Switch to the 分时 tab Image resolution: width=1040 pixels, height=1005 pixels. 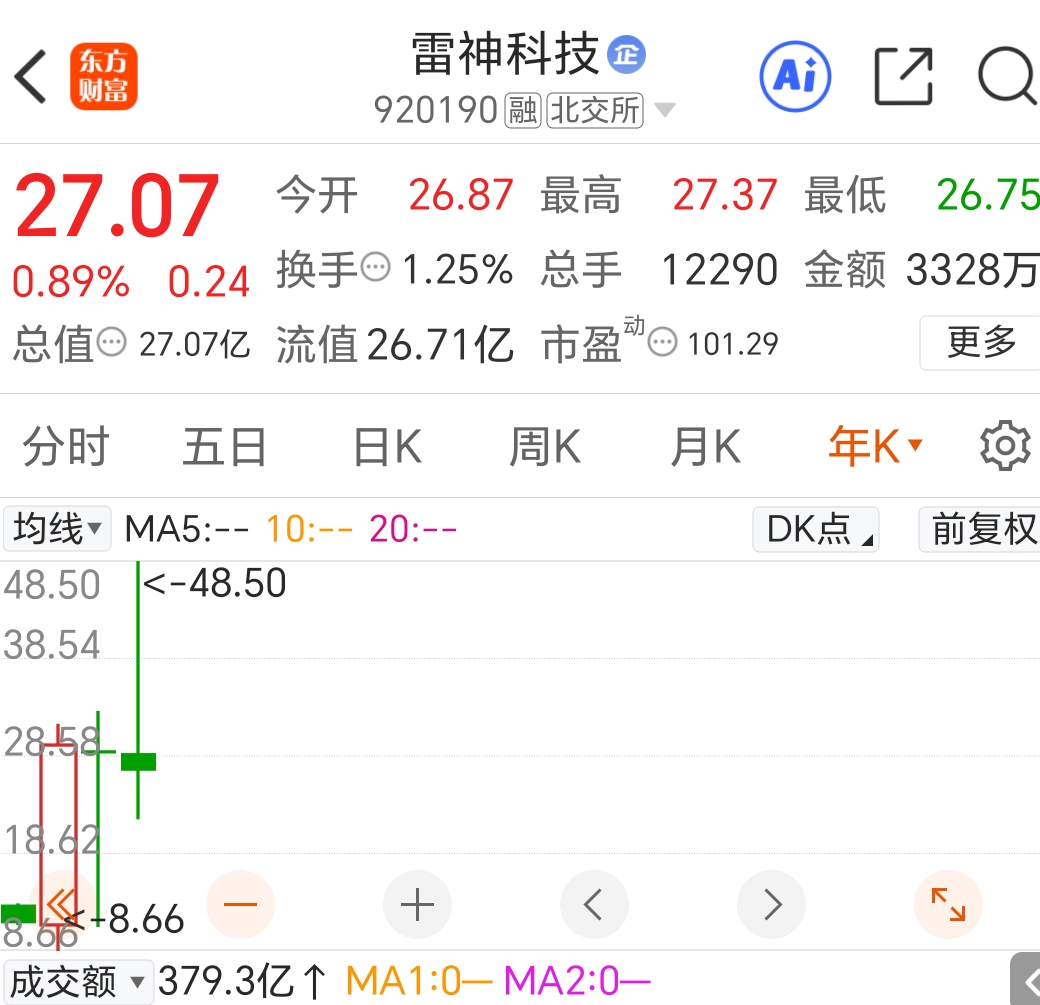(66, 446)
